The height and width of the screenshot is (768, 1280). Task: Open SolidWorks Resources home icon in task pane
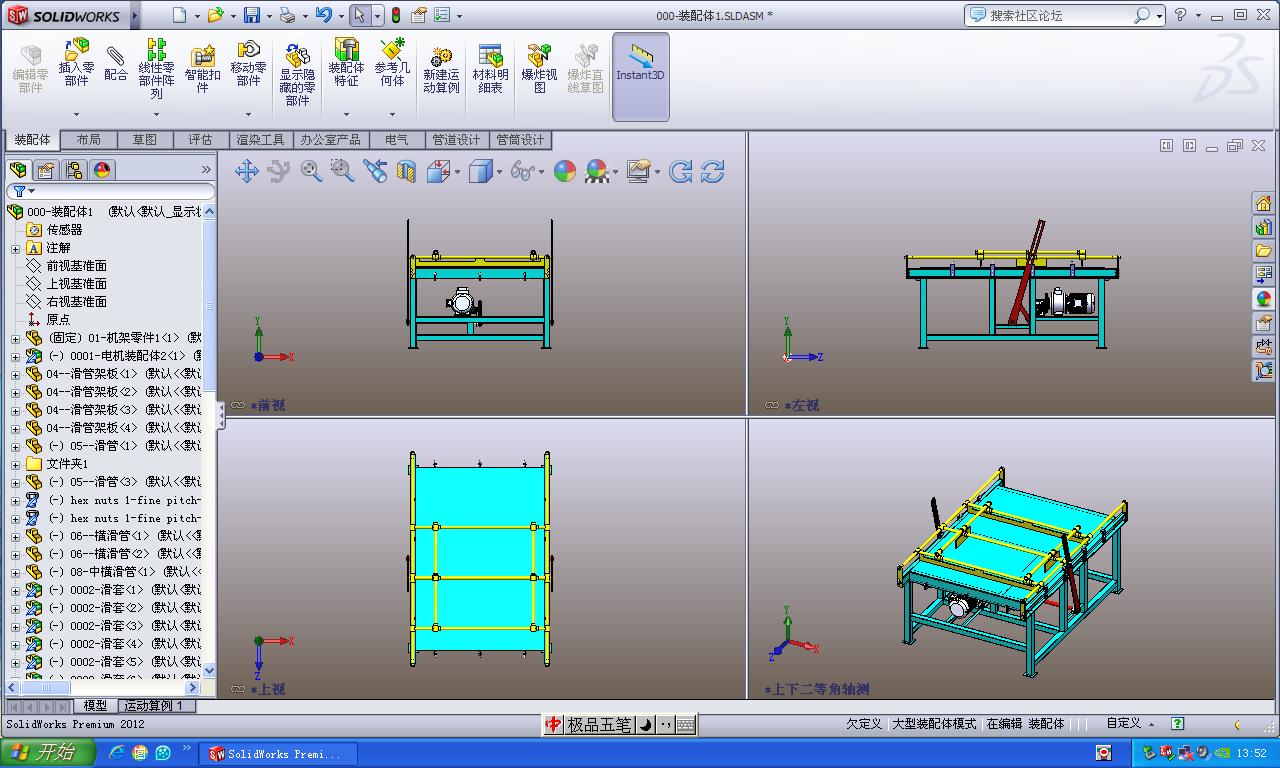tap(1263, 204)
